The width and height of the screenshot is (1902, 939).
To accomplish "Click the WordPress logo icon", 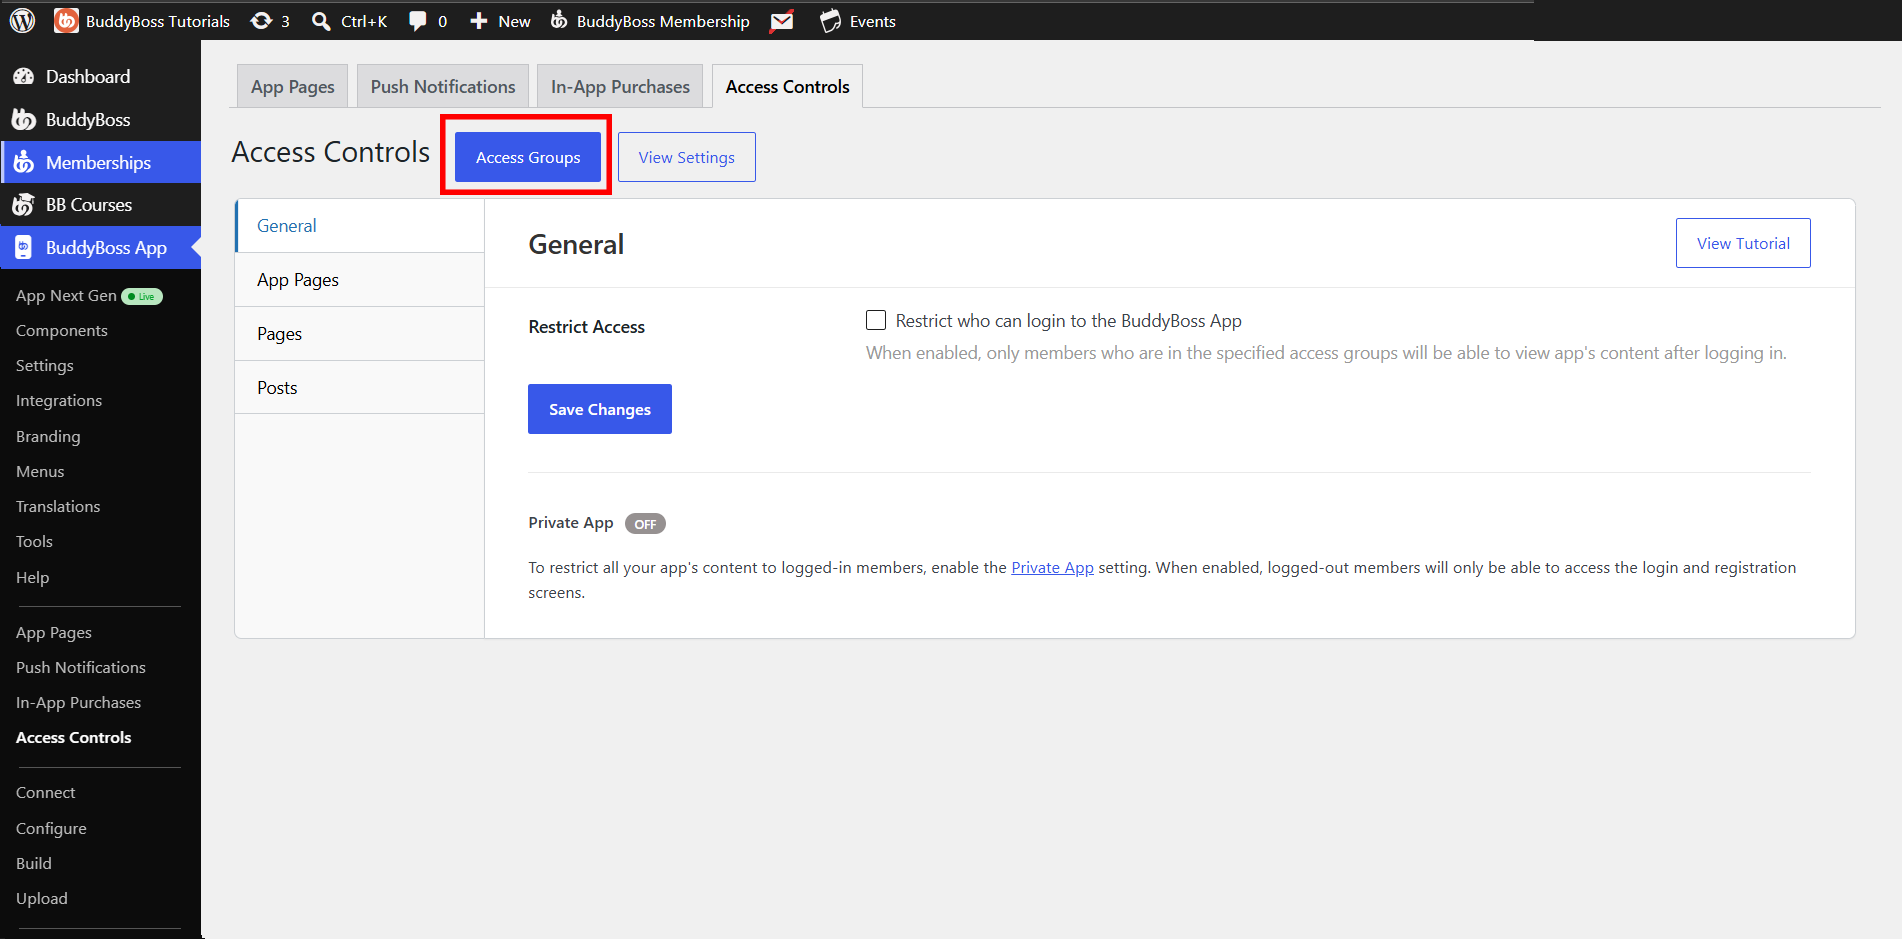I will pos(22,21).
